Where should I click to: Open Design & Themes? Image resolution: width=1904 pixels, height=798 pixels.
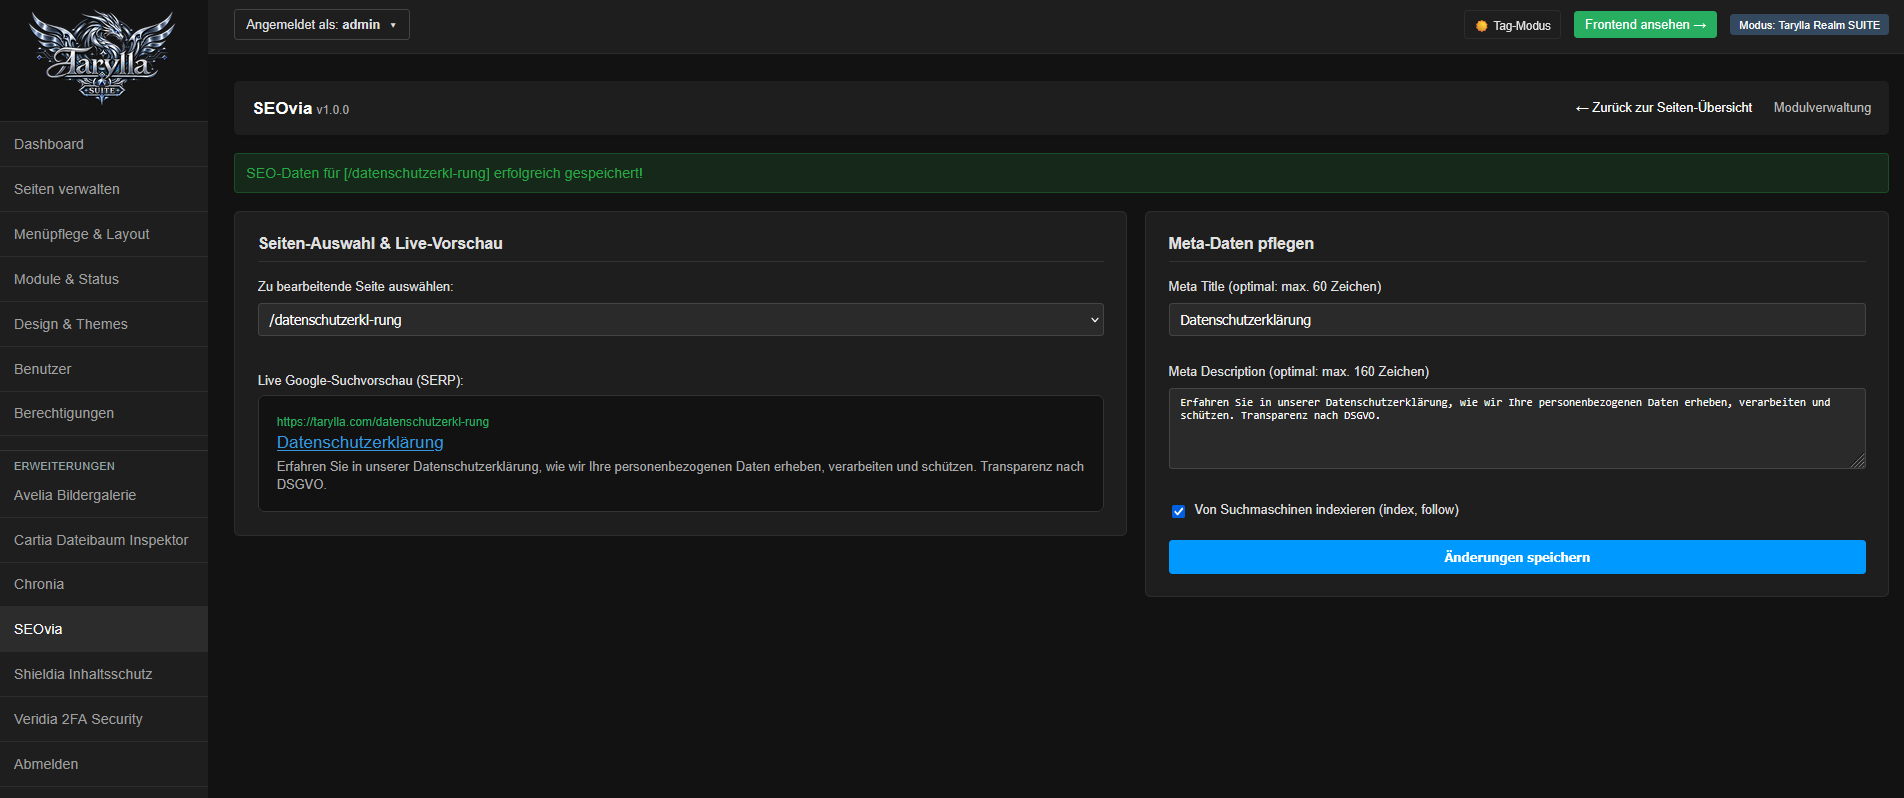pyautogui.click(x=104, y=324)
